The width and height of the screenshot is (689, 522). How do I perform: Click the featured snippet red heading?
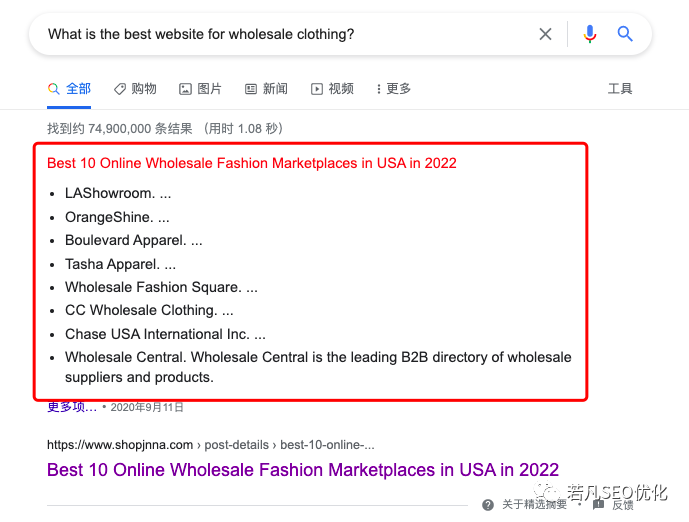[x=252, y=163]
